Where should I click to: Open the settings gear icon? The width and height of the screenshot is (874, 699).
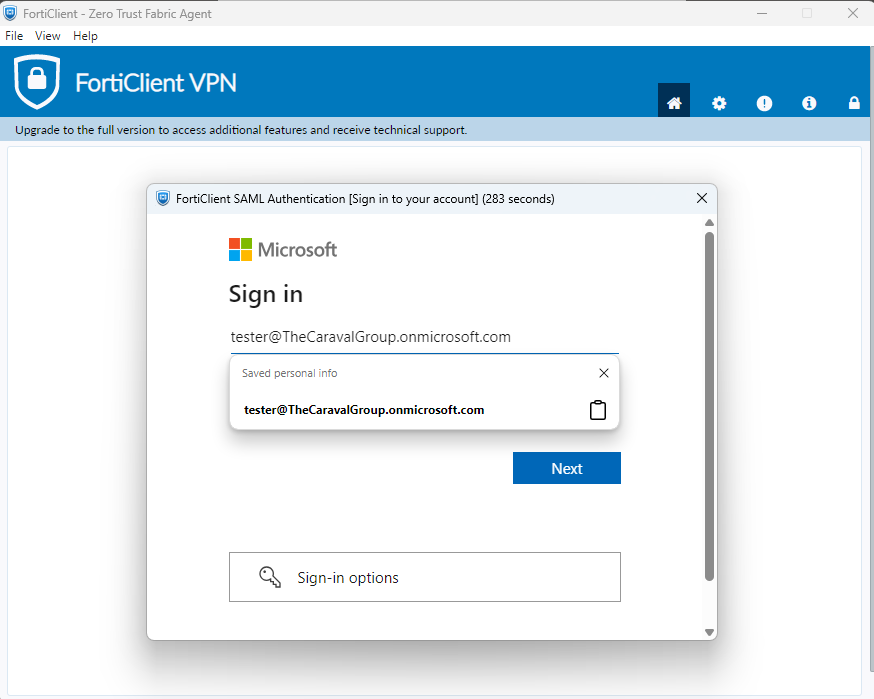pos(719,103)
